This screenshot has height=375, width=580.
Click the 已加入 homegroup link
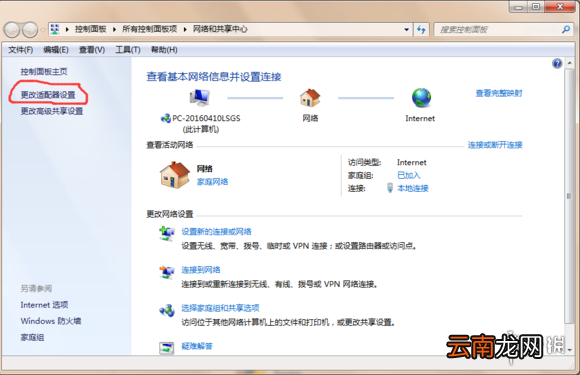[x=408, y=175]
